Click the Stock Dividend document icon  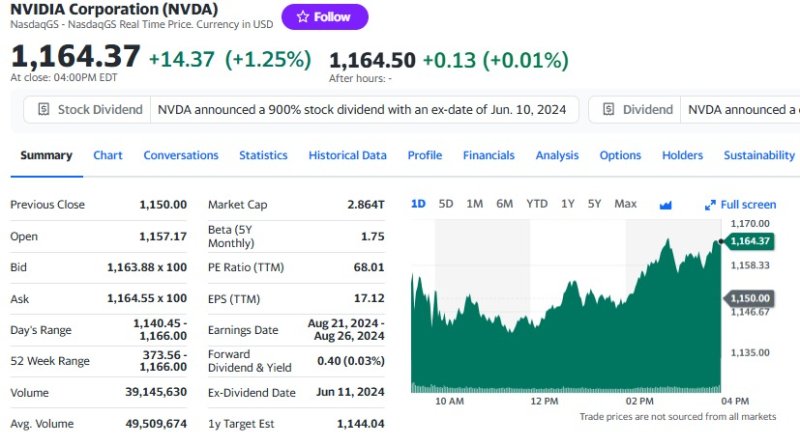tap(43, 110)
